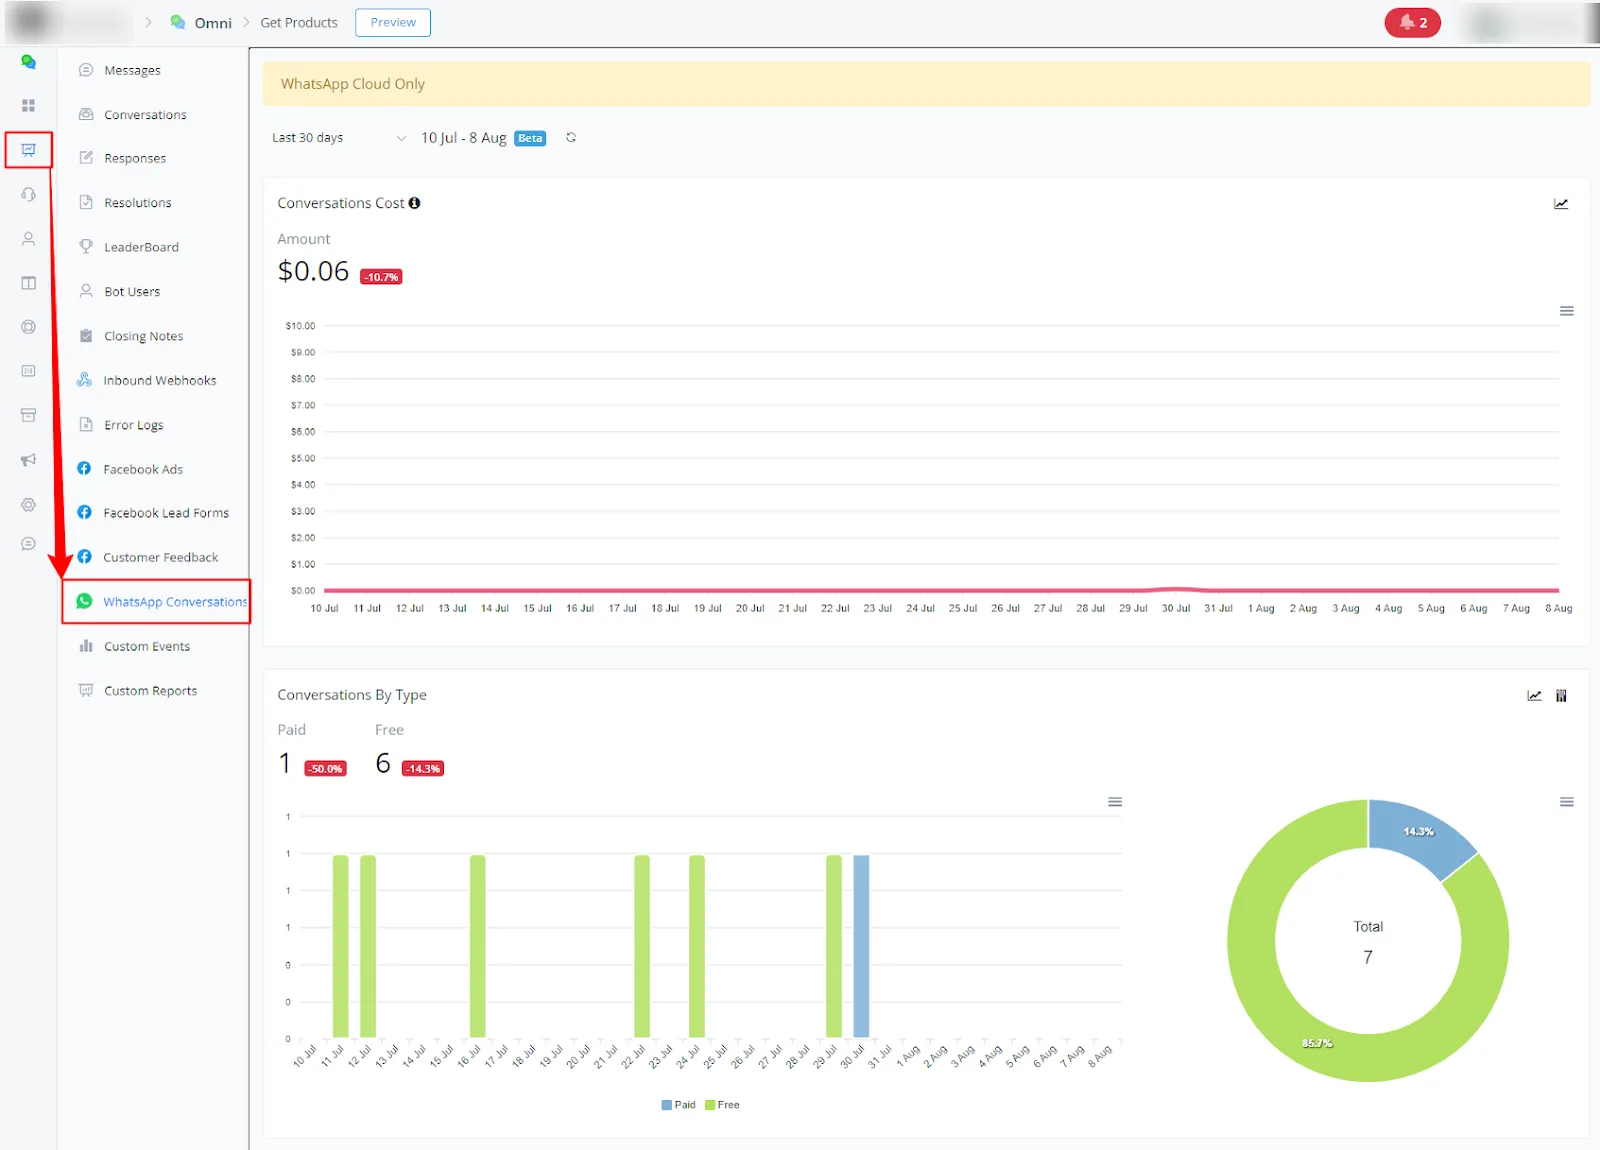
Task: Click the Preview button
Action: pyautogui.click(x=393, y=22)
